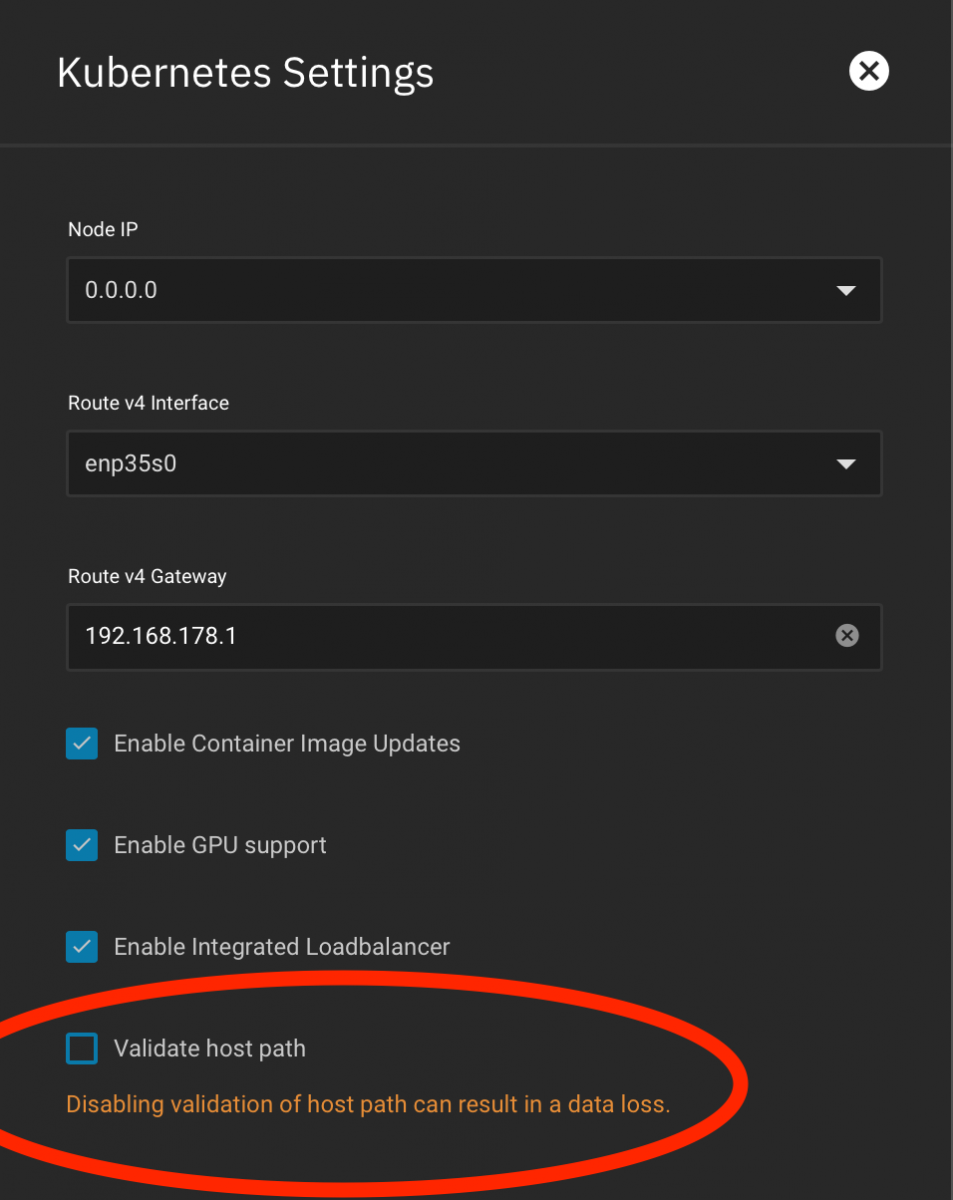The width and height of the screenshot is (953, 1200).
Task: Enable the Validate host path checkbox
Action: 81,1048
